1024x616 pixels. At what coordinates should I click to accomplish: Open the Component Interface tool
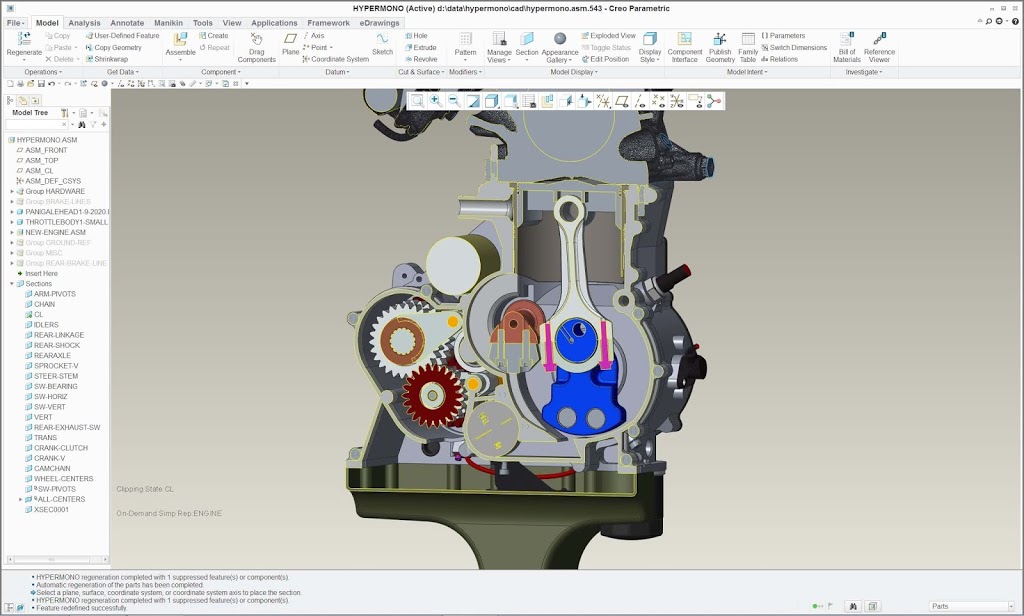tap(685, 40)
